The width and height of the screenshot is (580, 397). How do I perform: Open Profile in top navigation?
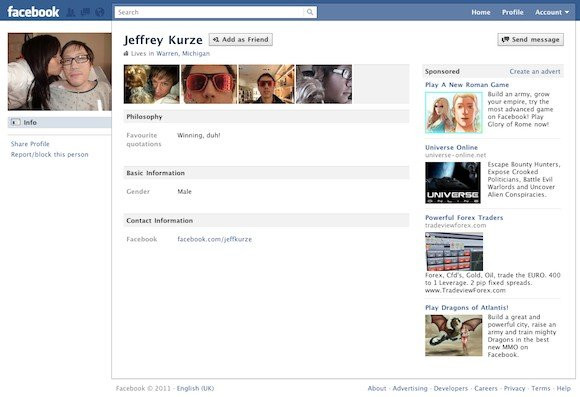pos(512,12)
